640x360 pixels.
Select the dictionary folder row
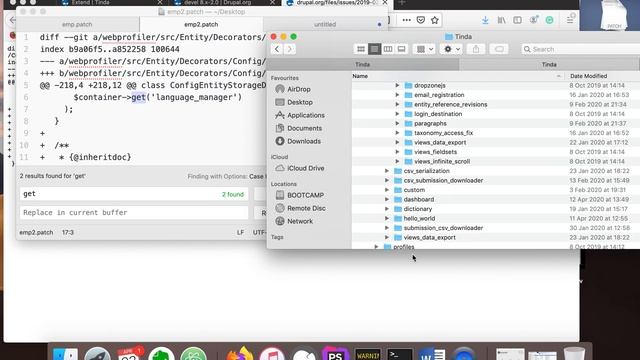coord(496,209)
